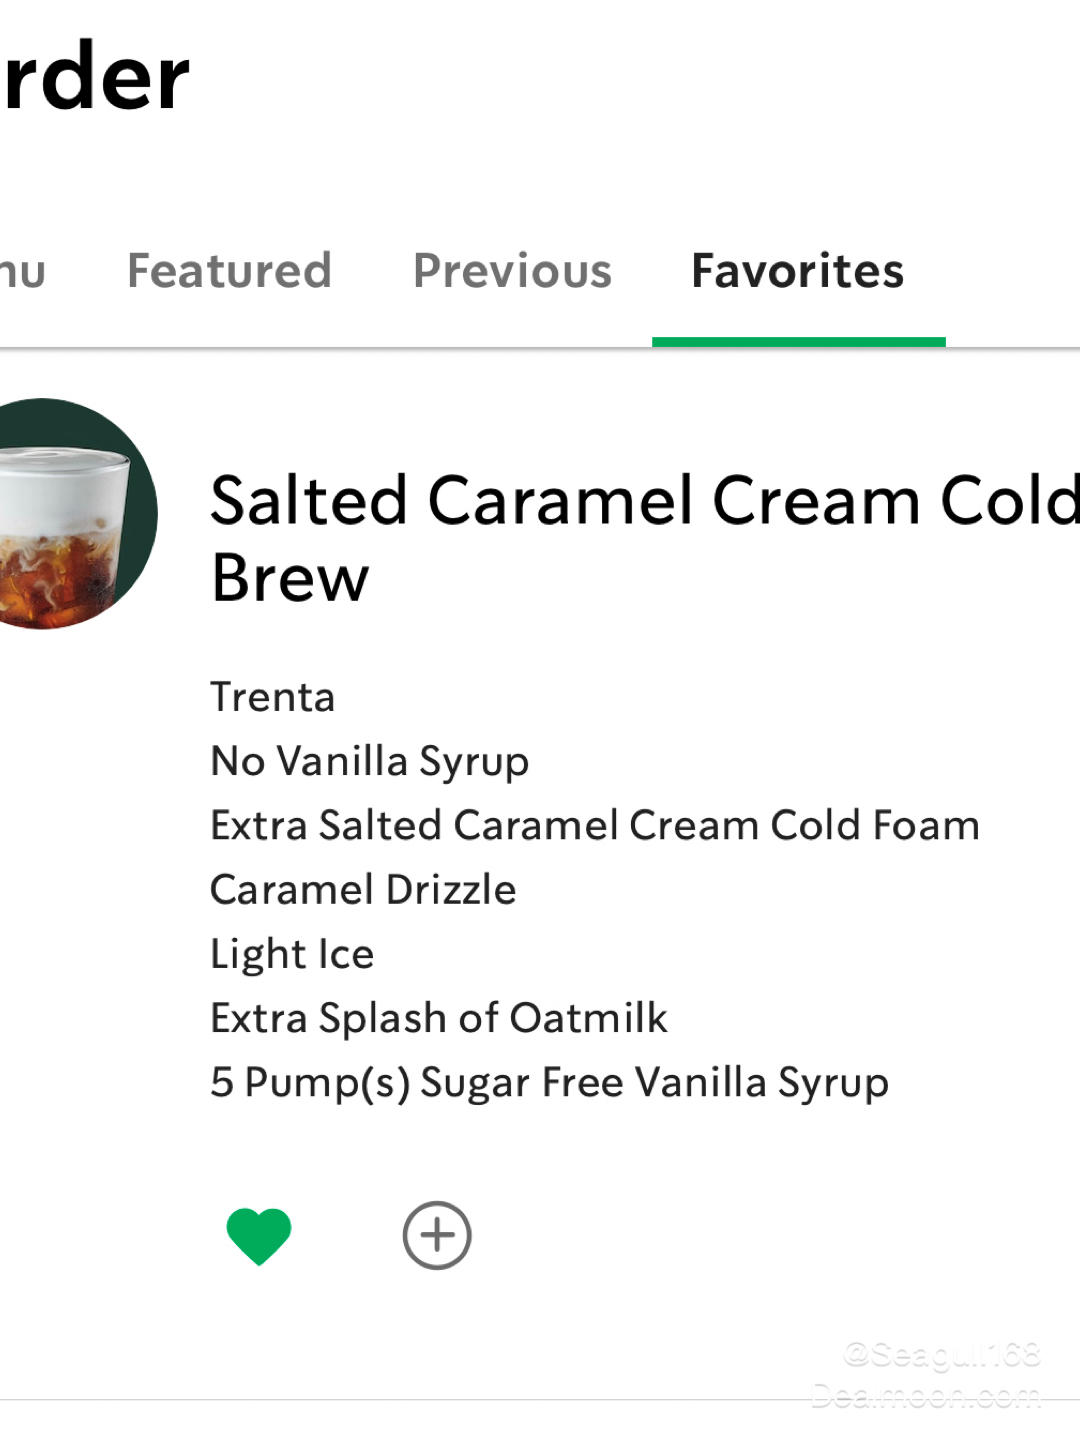Unfavorite the drink with the green heart
Viewport: 1080px width, 1440px height.
(259, 1236)
